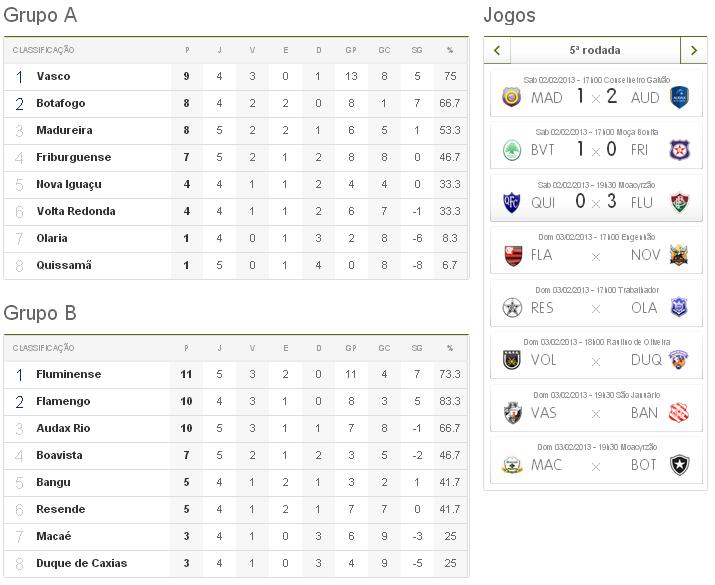This screenshot has height=585, width=715.
Task: Click the Fluminense crest beside FLU
Action: tap(680, 203)
